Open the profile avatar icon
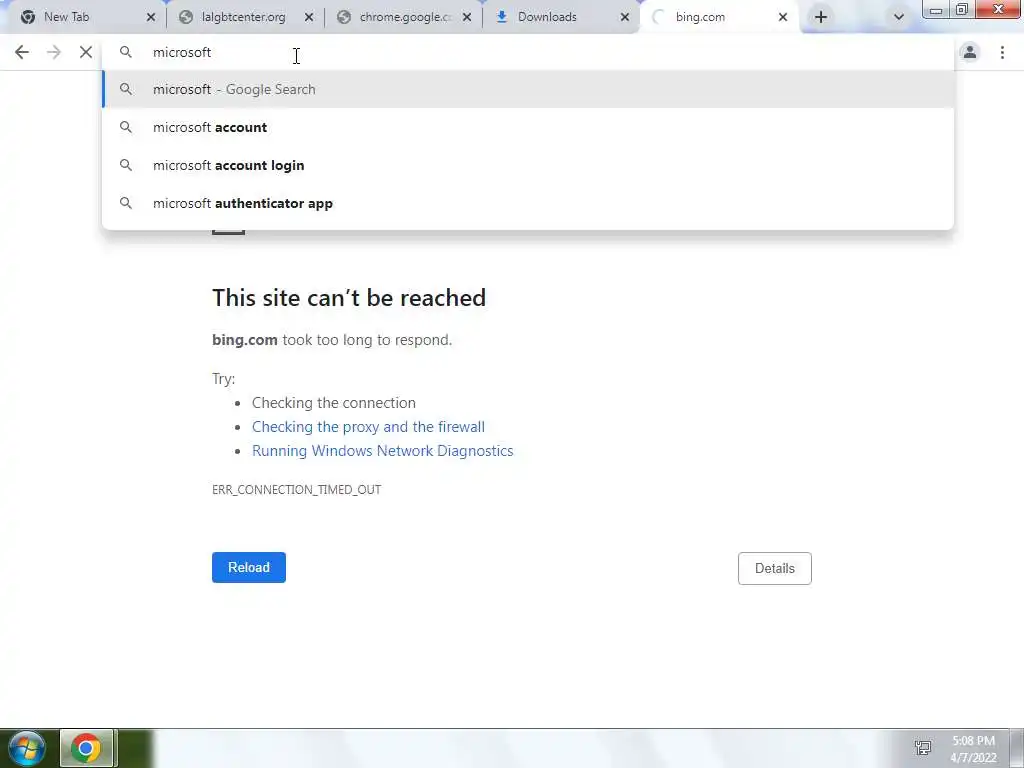Image resolution: width=1024 pixels, height=768 pixels. click(x=970, y=52)
